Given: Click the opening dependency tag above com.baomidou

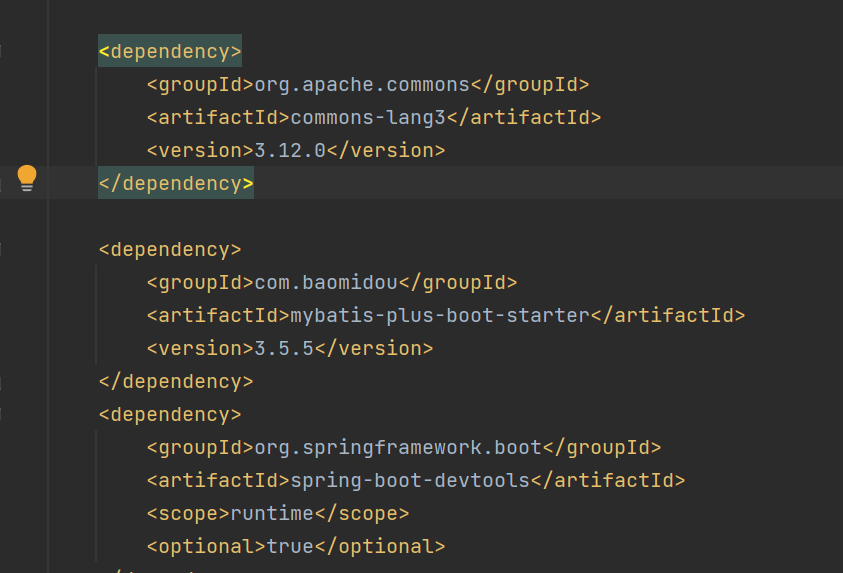Looking at the screenshot, I should coord(170,249).
